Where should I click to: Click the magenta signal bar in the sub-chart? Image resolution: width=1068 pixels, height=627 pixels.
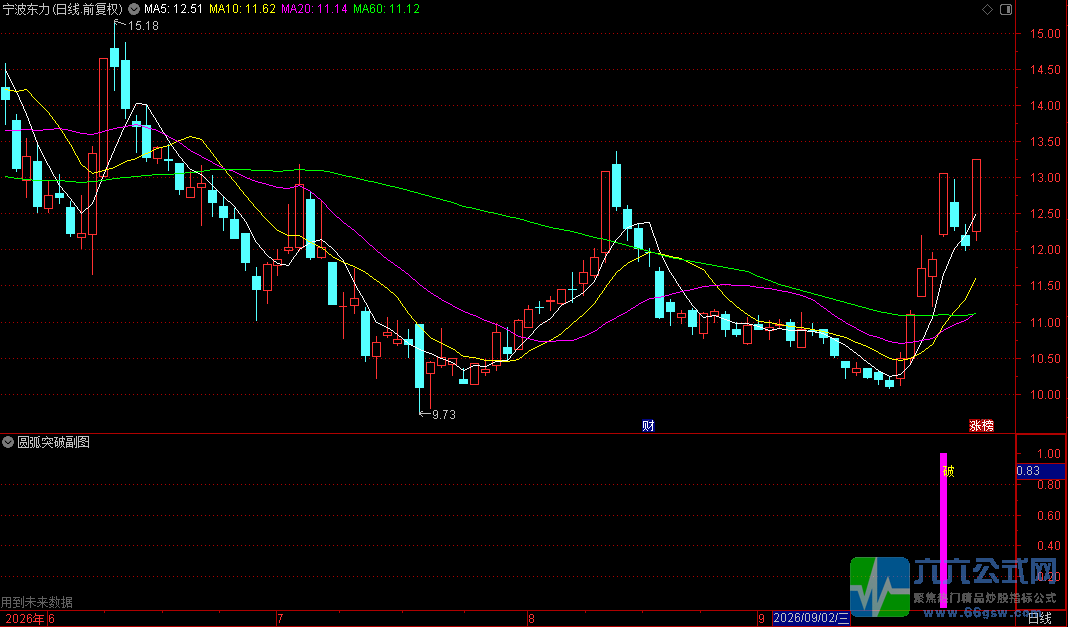[x=943, y=528]
